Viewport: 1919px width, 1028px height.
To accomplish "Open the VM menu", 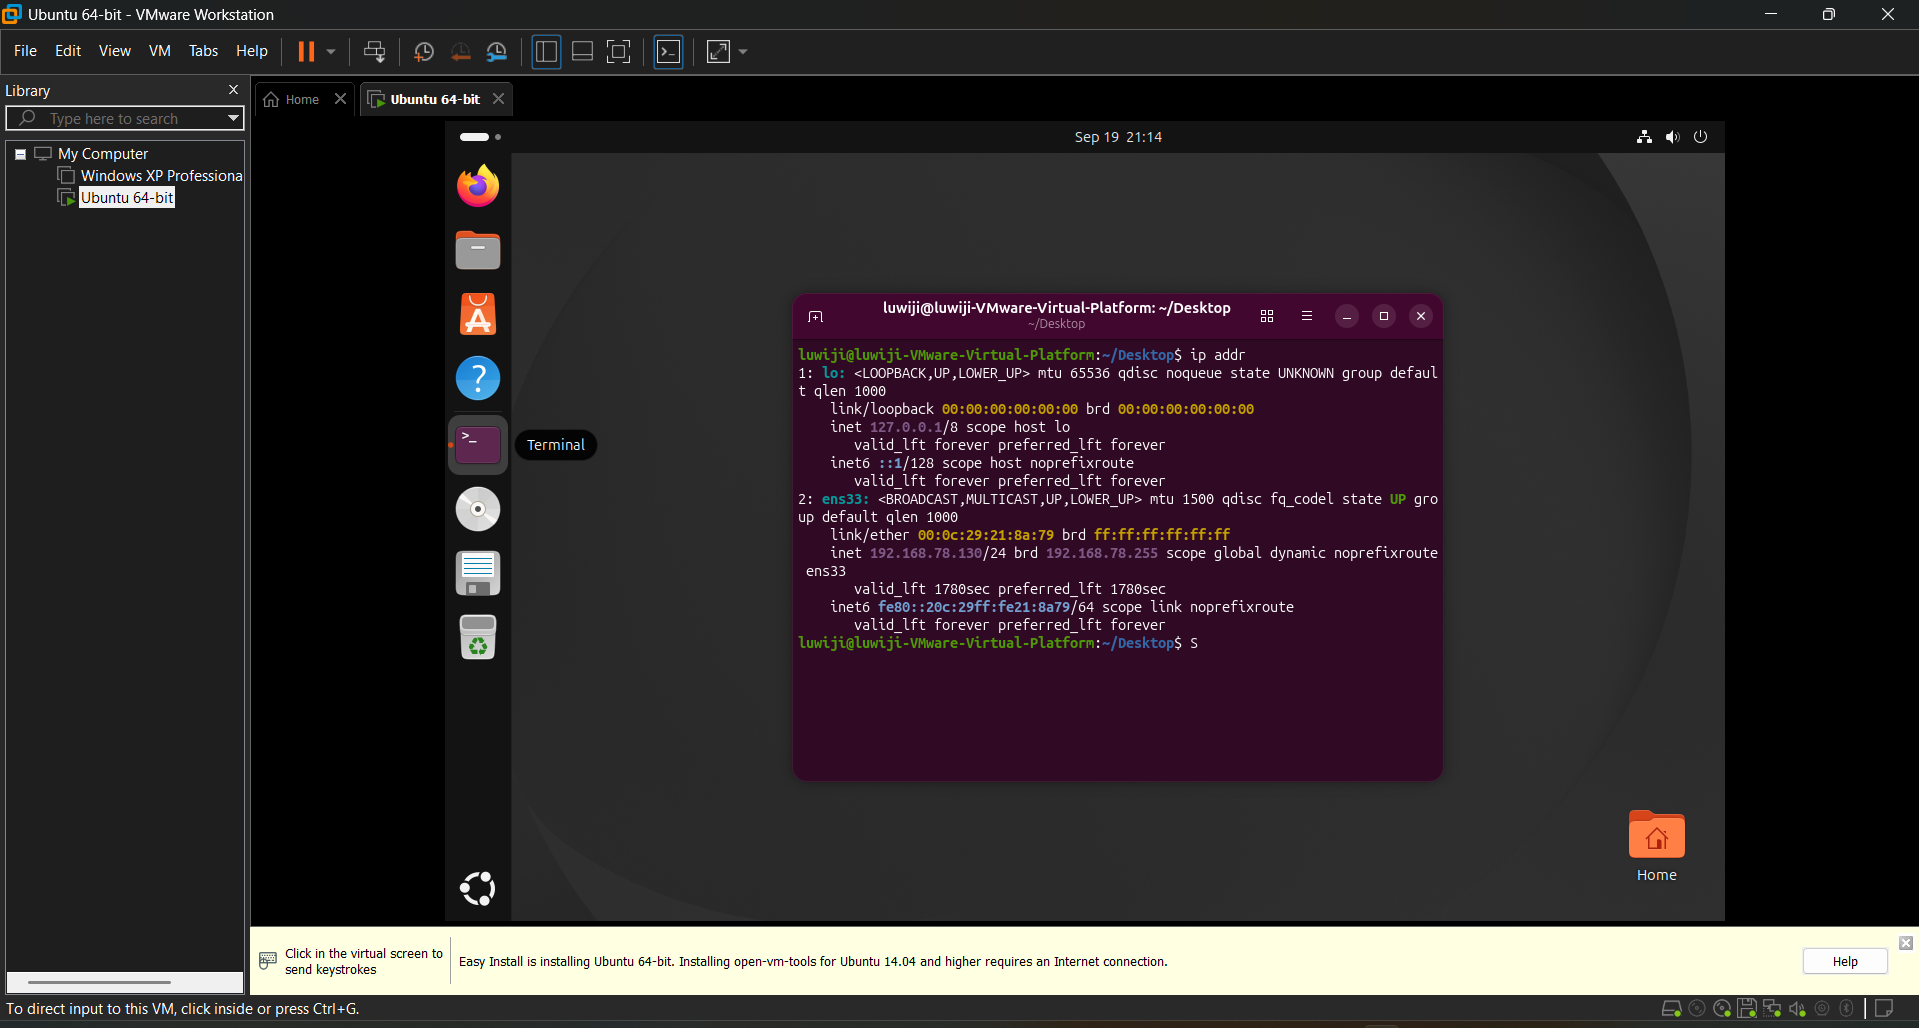I will pos(160,51).
